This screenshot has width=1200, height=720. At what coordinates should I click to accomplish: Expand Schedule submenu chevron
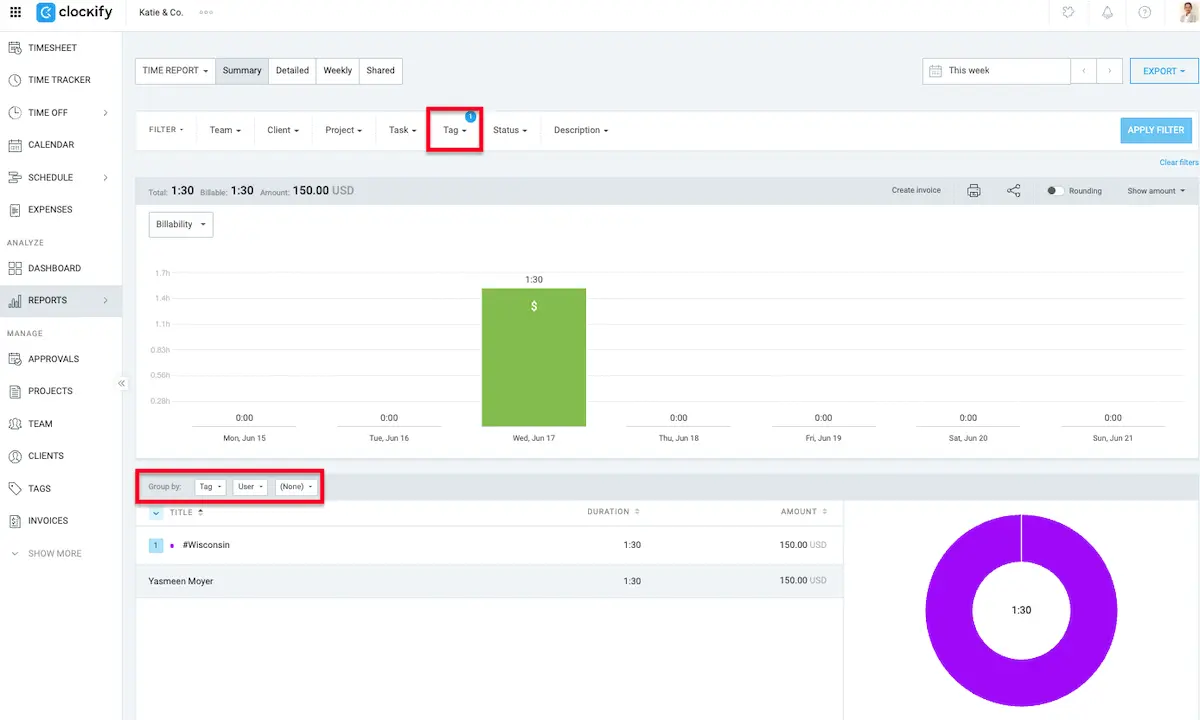(x=106, y=178)
